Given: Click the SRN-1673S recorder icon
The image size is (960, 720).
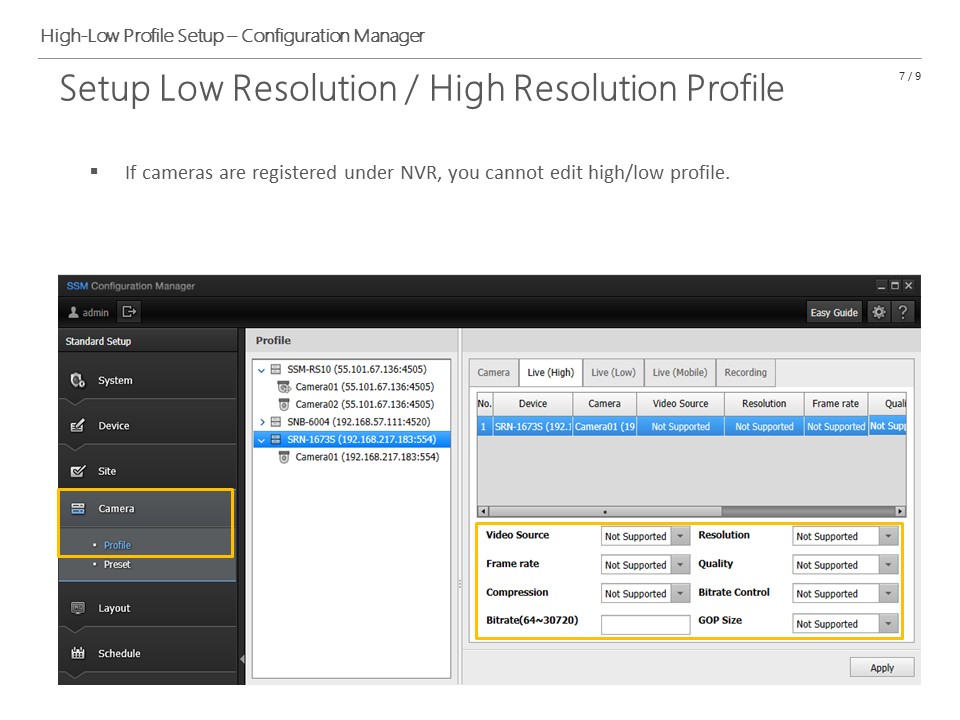Looking at the screenshot, I should pos(276,439).
